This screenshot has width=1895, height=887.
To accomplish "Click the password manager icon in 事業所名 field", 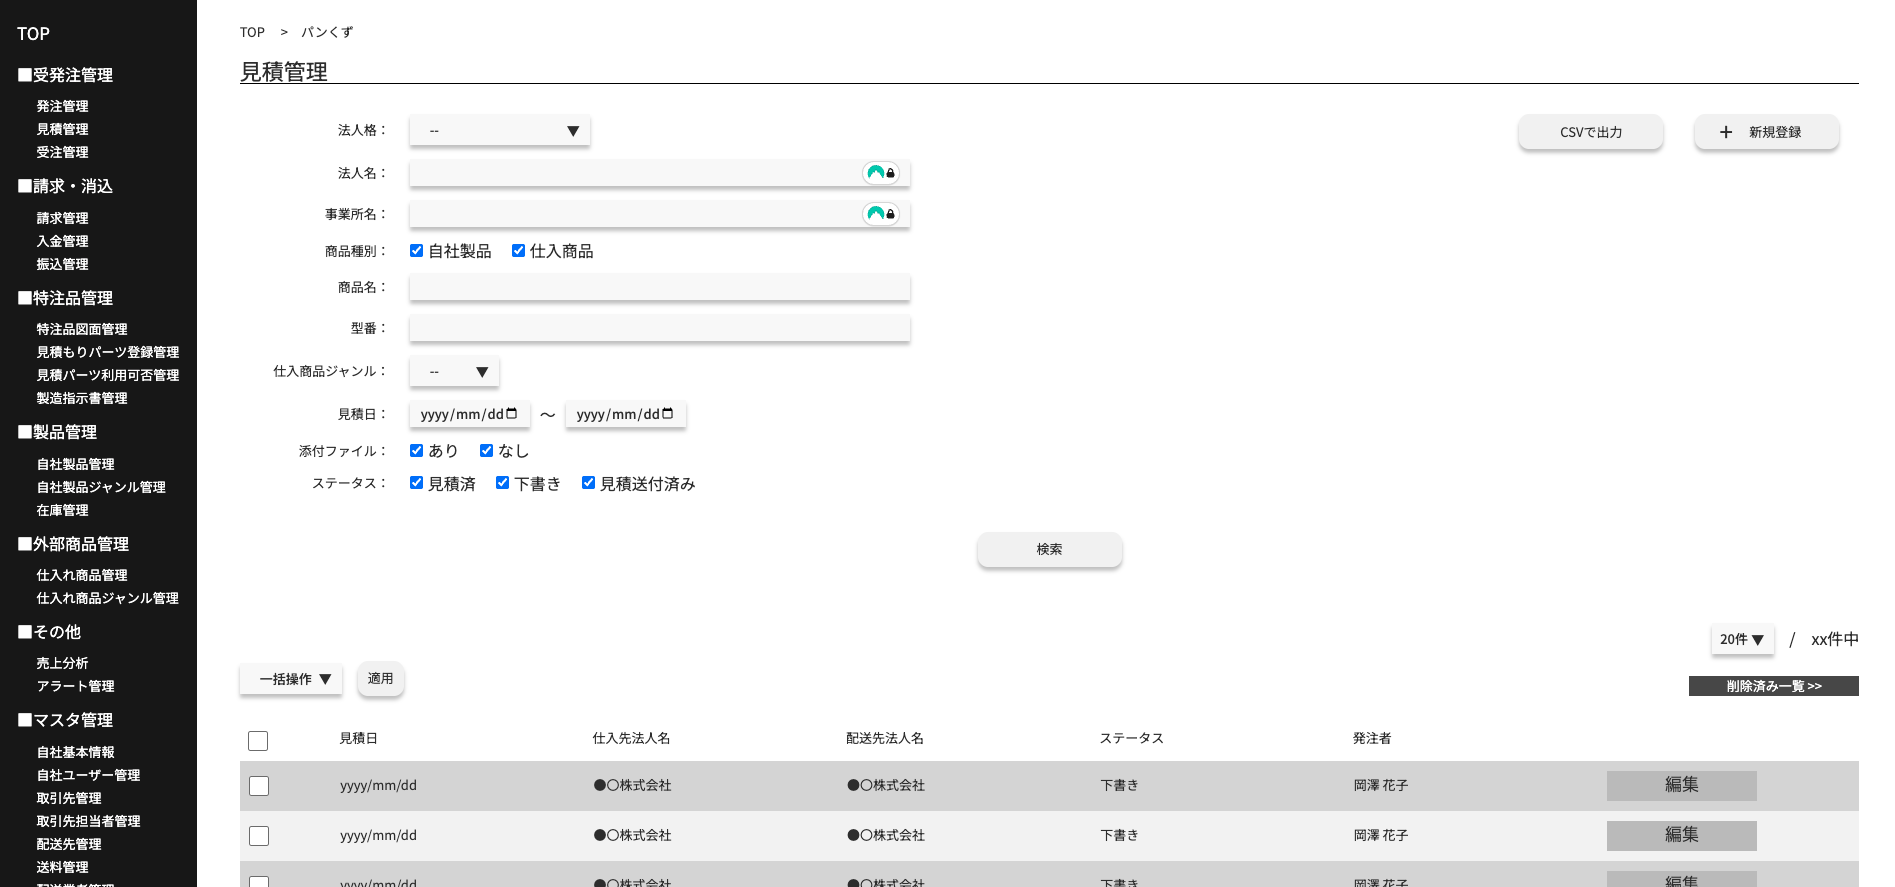I will pos(880,214).
